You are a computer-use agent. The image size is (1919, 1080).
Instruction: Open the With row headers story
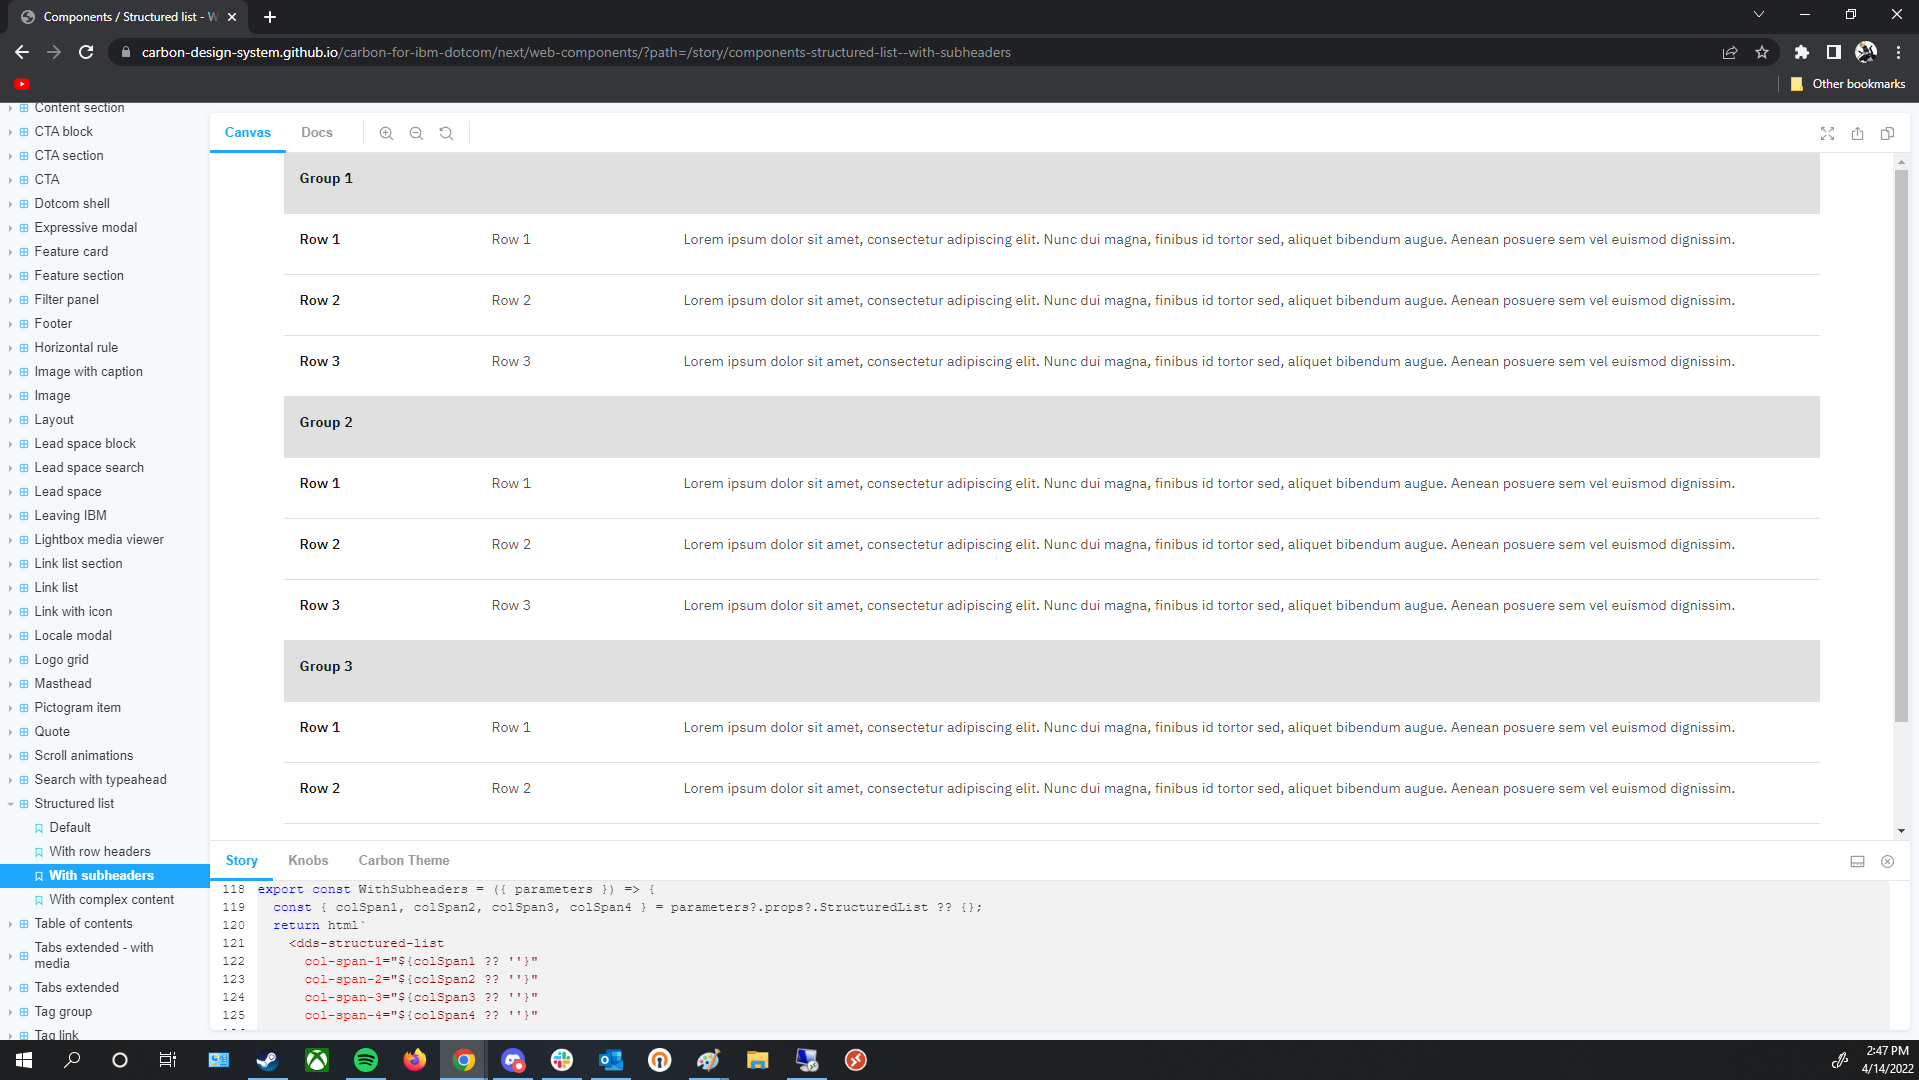pos(100,852)
